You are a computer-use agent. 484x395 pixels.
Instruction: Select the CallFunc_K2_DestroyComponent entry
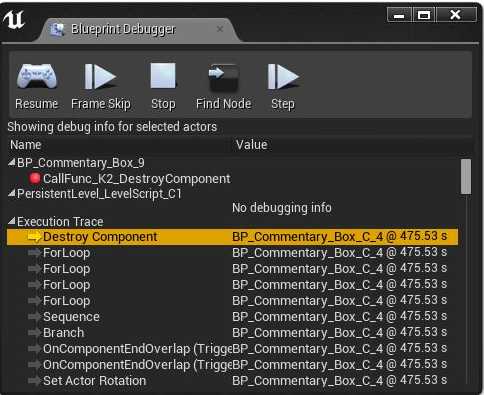[232, 179]
